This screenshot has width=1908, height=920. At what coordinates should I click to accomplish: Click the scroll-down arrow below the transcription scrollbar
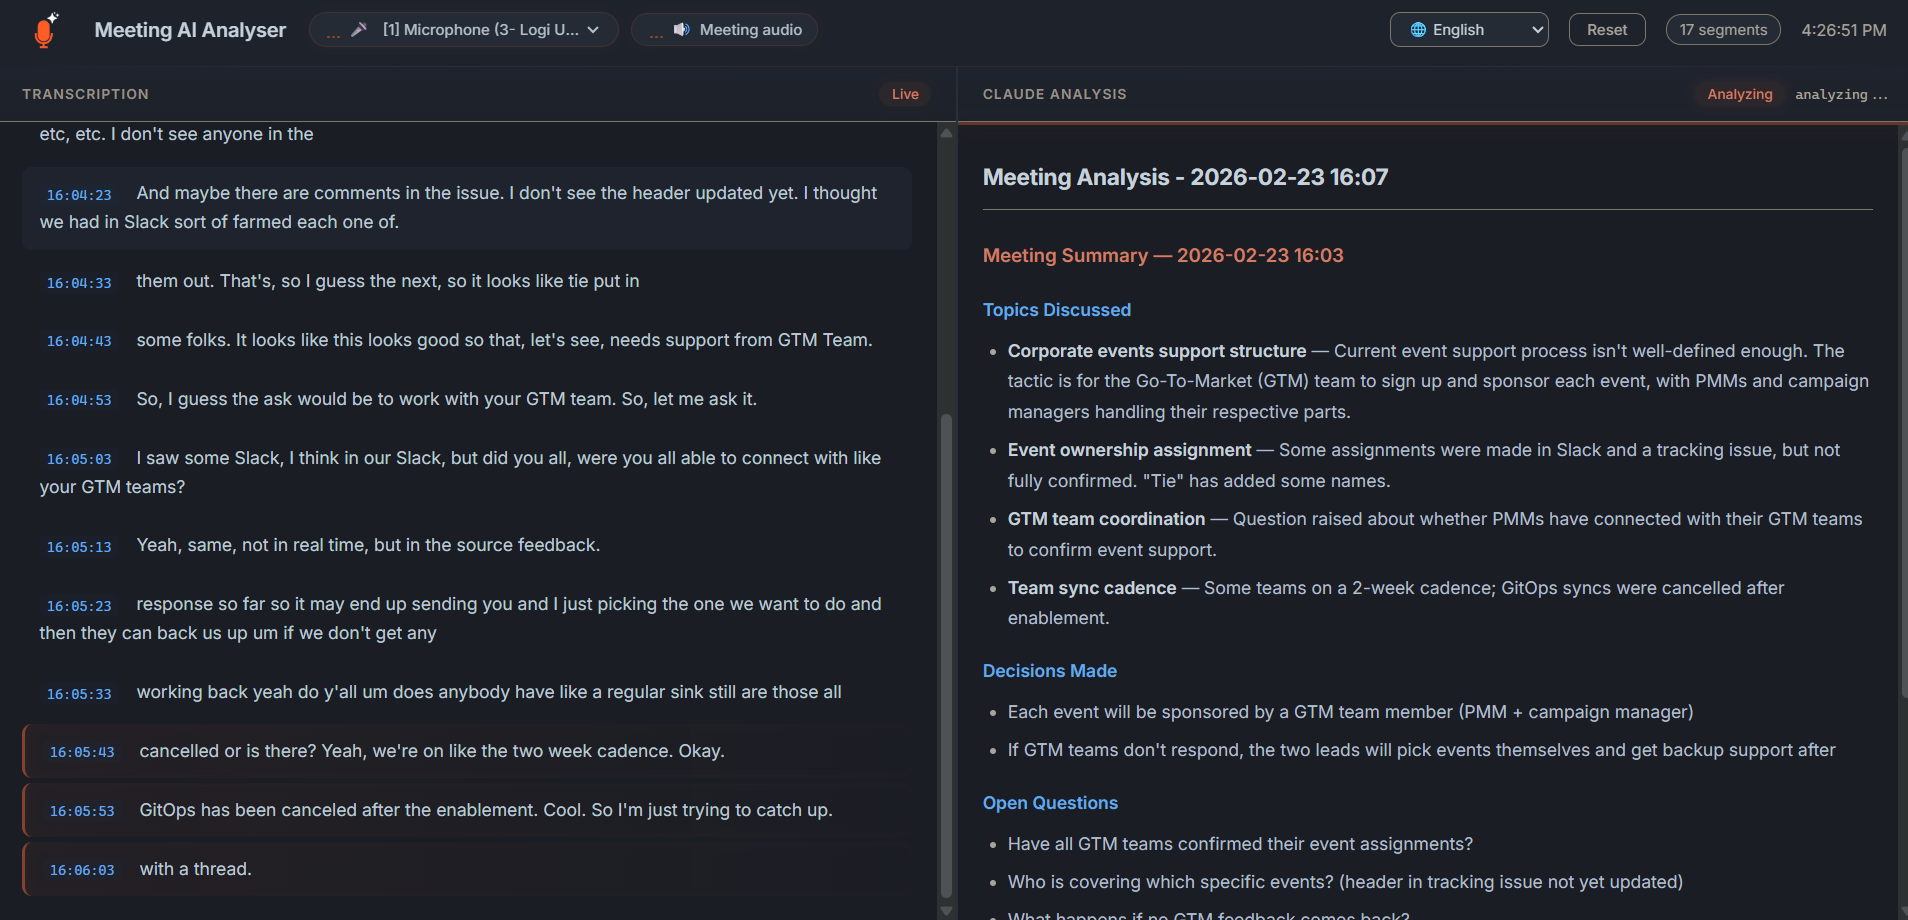click(946, 910)
